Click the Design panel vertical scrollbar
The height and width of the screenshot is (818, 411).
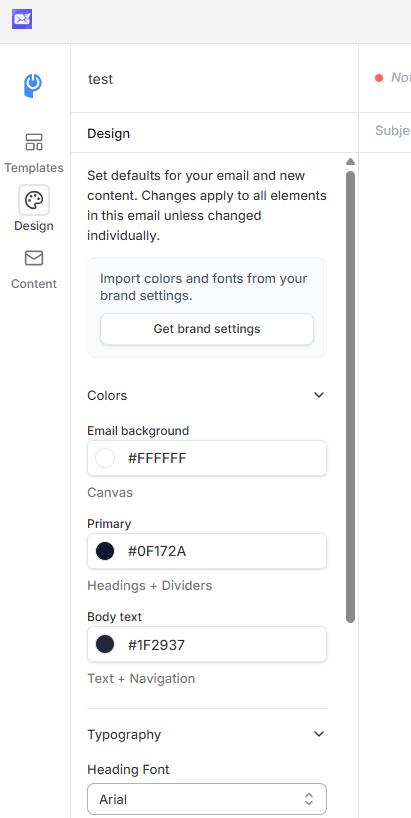pos(350,396)
